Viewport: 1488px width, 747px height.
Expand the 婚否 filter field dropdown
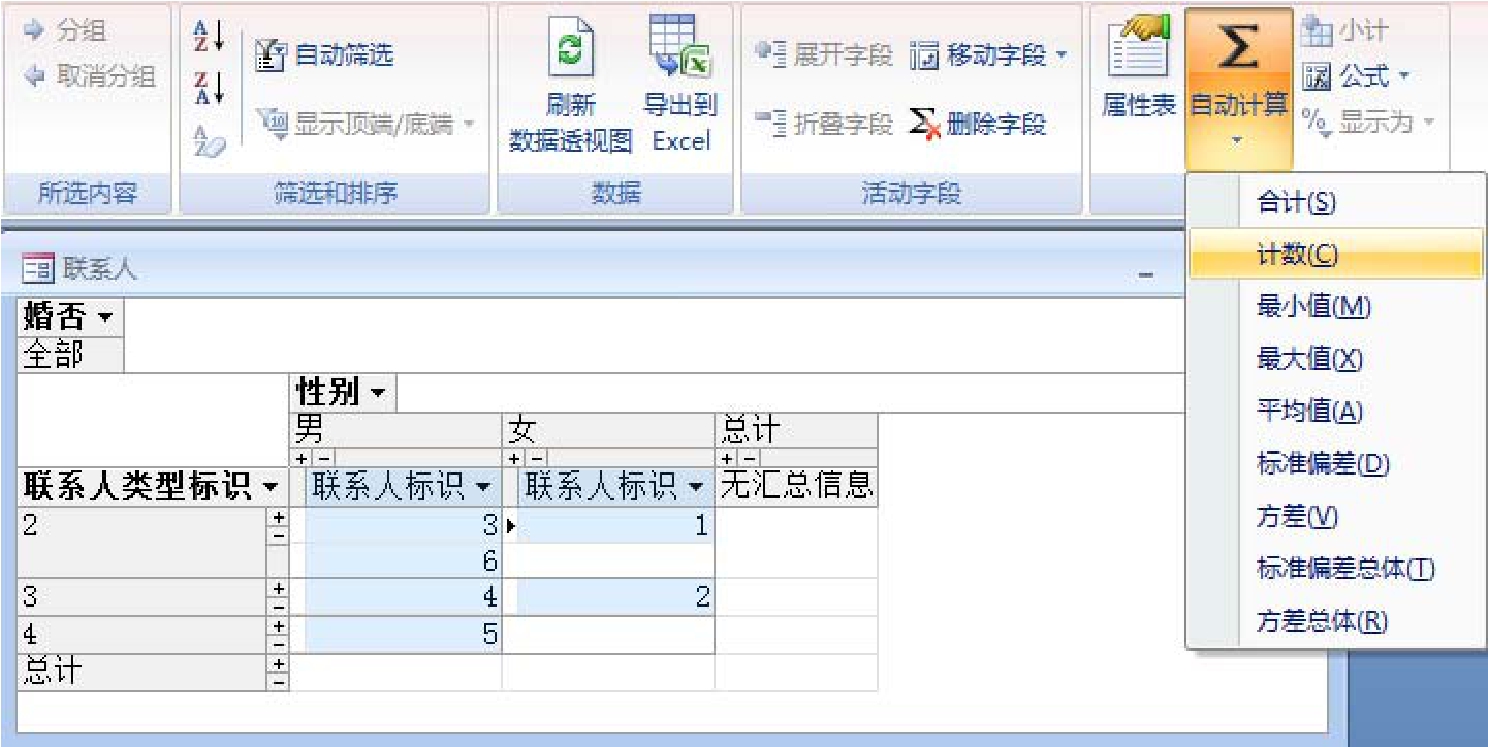pyautogui.click(x=106, y=319)
